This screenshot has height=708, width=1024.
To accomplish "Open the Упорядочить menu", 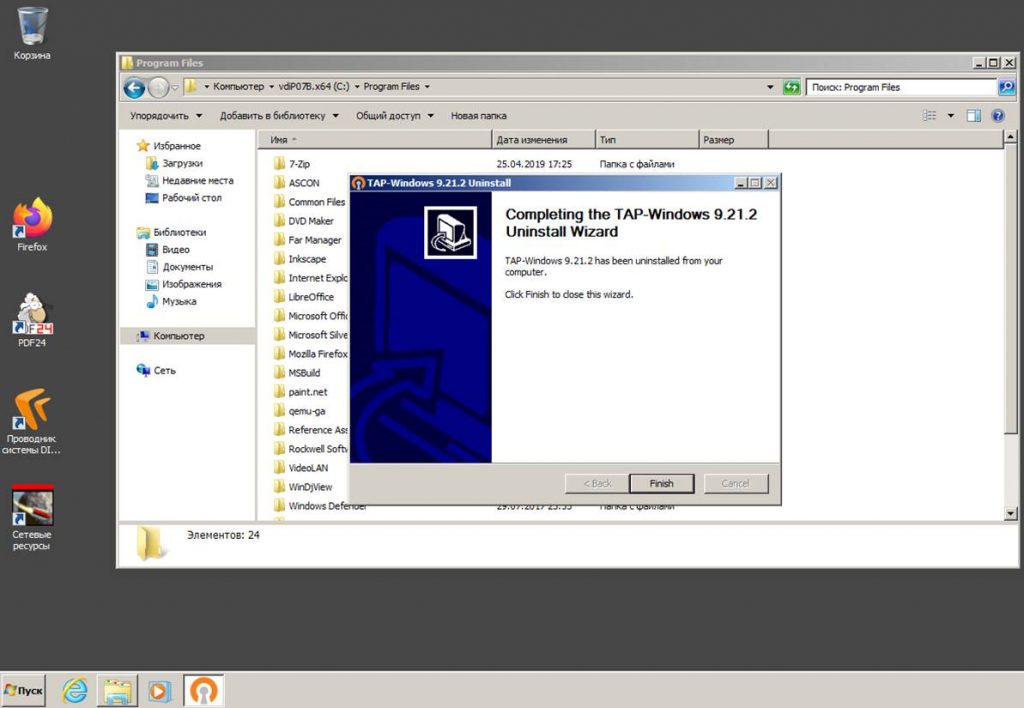I will coord(166,116).
